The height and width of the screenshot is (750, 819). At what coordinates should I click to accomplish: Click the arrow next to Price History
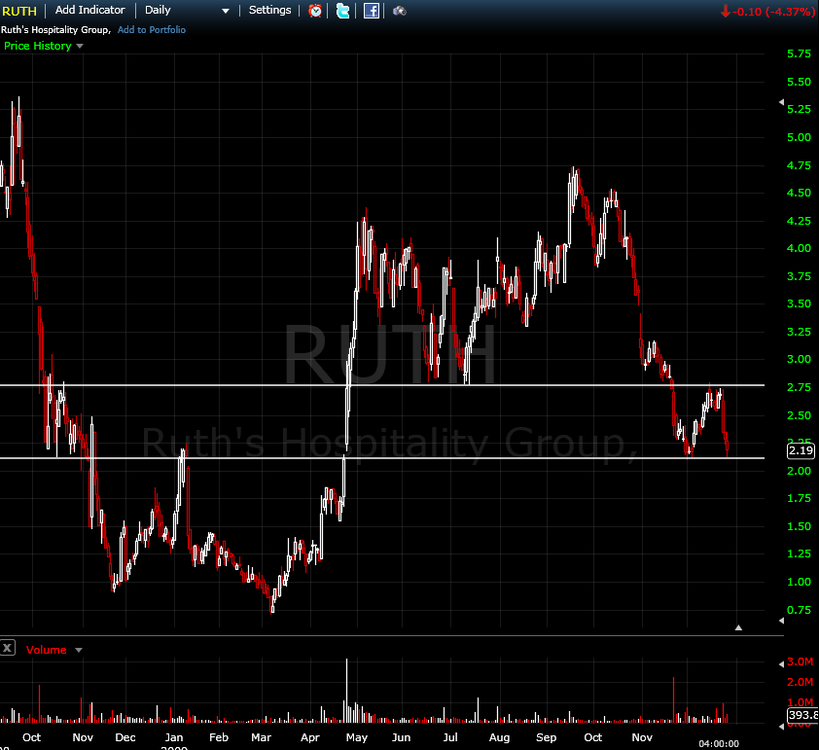(x=79, y=46)
